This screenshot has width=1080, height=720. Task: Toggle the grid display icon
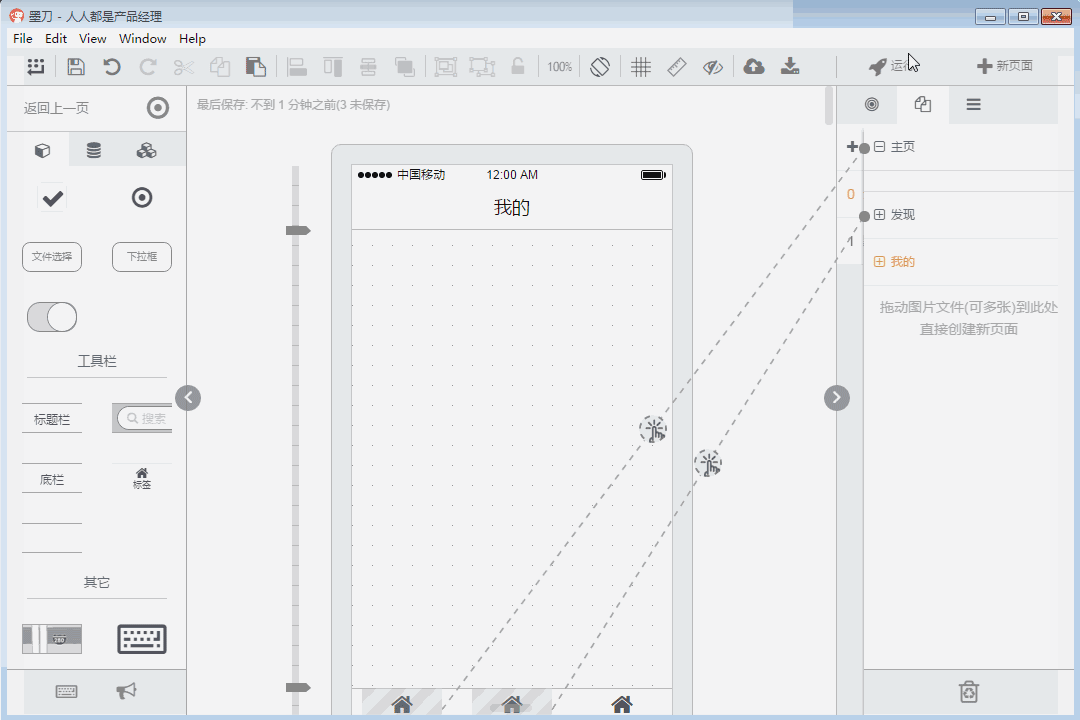[641, 67]
